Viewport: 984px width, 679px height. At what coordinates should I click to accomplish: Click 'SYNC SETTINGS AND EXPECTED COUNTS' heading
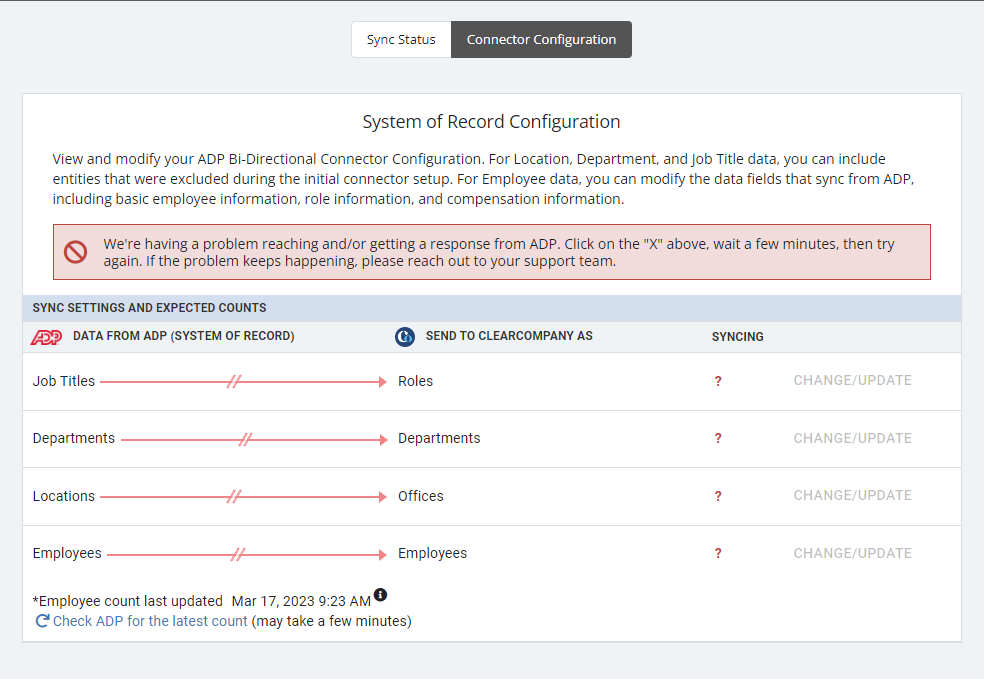pos(149,307)
